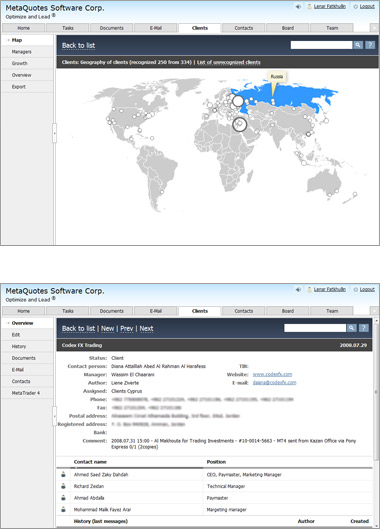This screenshot has height=529, width=380.
Task: Click person icon beside Ahmad Abdalla
Action: pos(63,498)
